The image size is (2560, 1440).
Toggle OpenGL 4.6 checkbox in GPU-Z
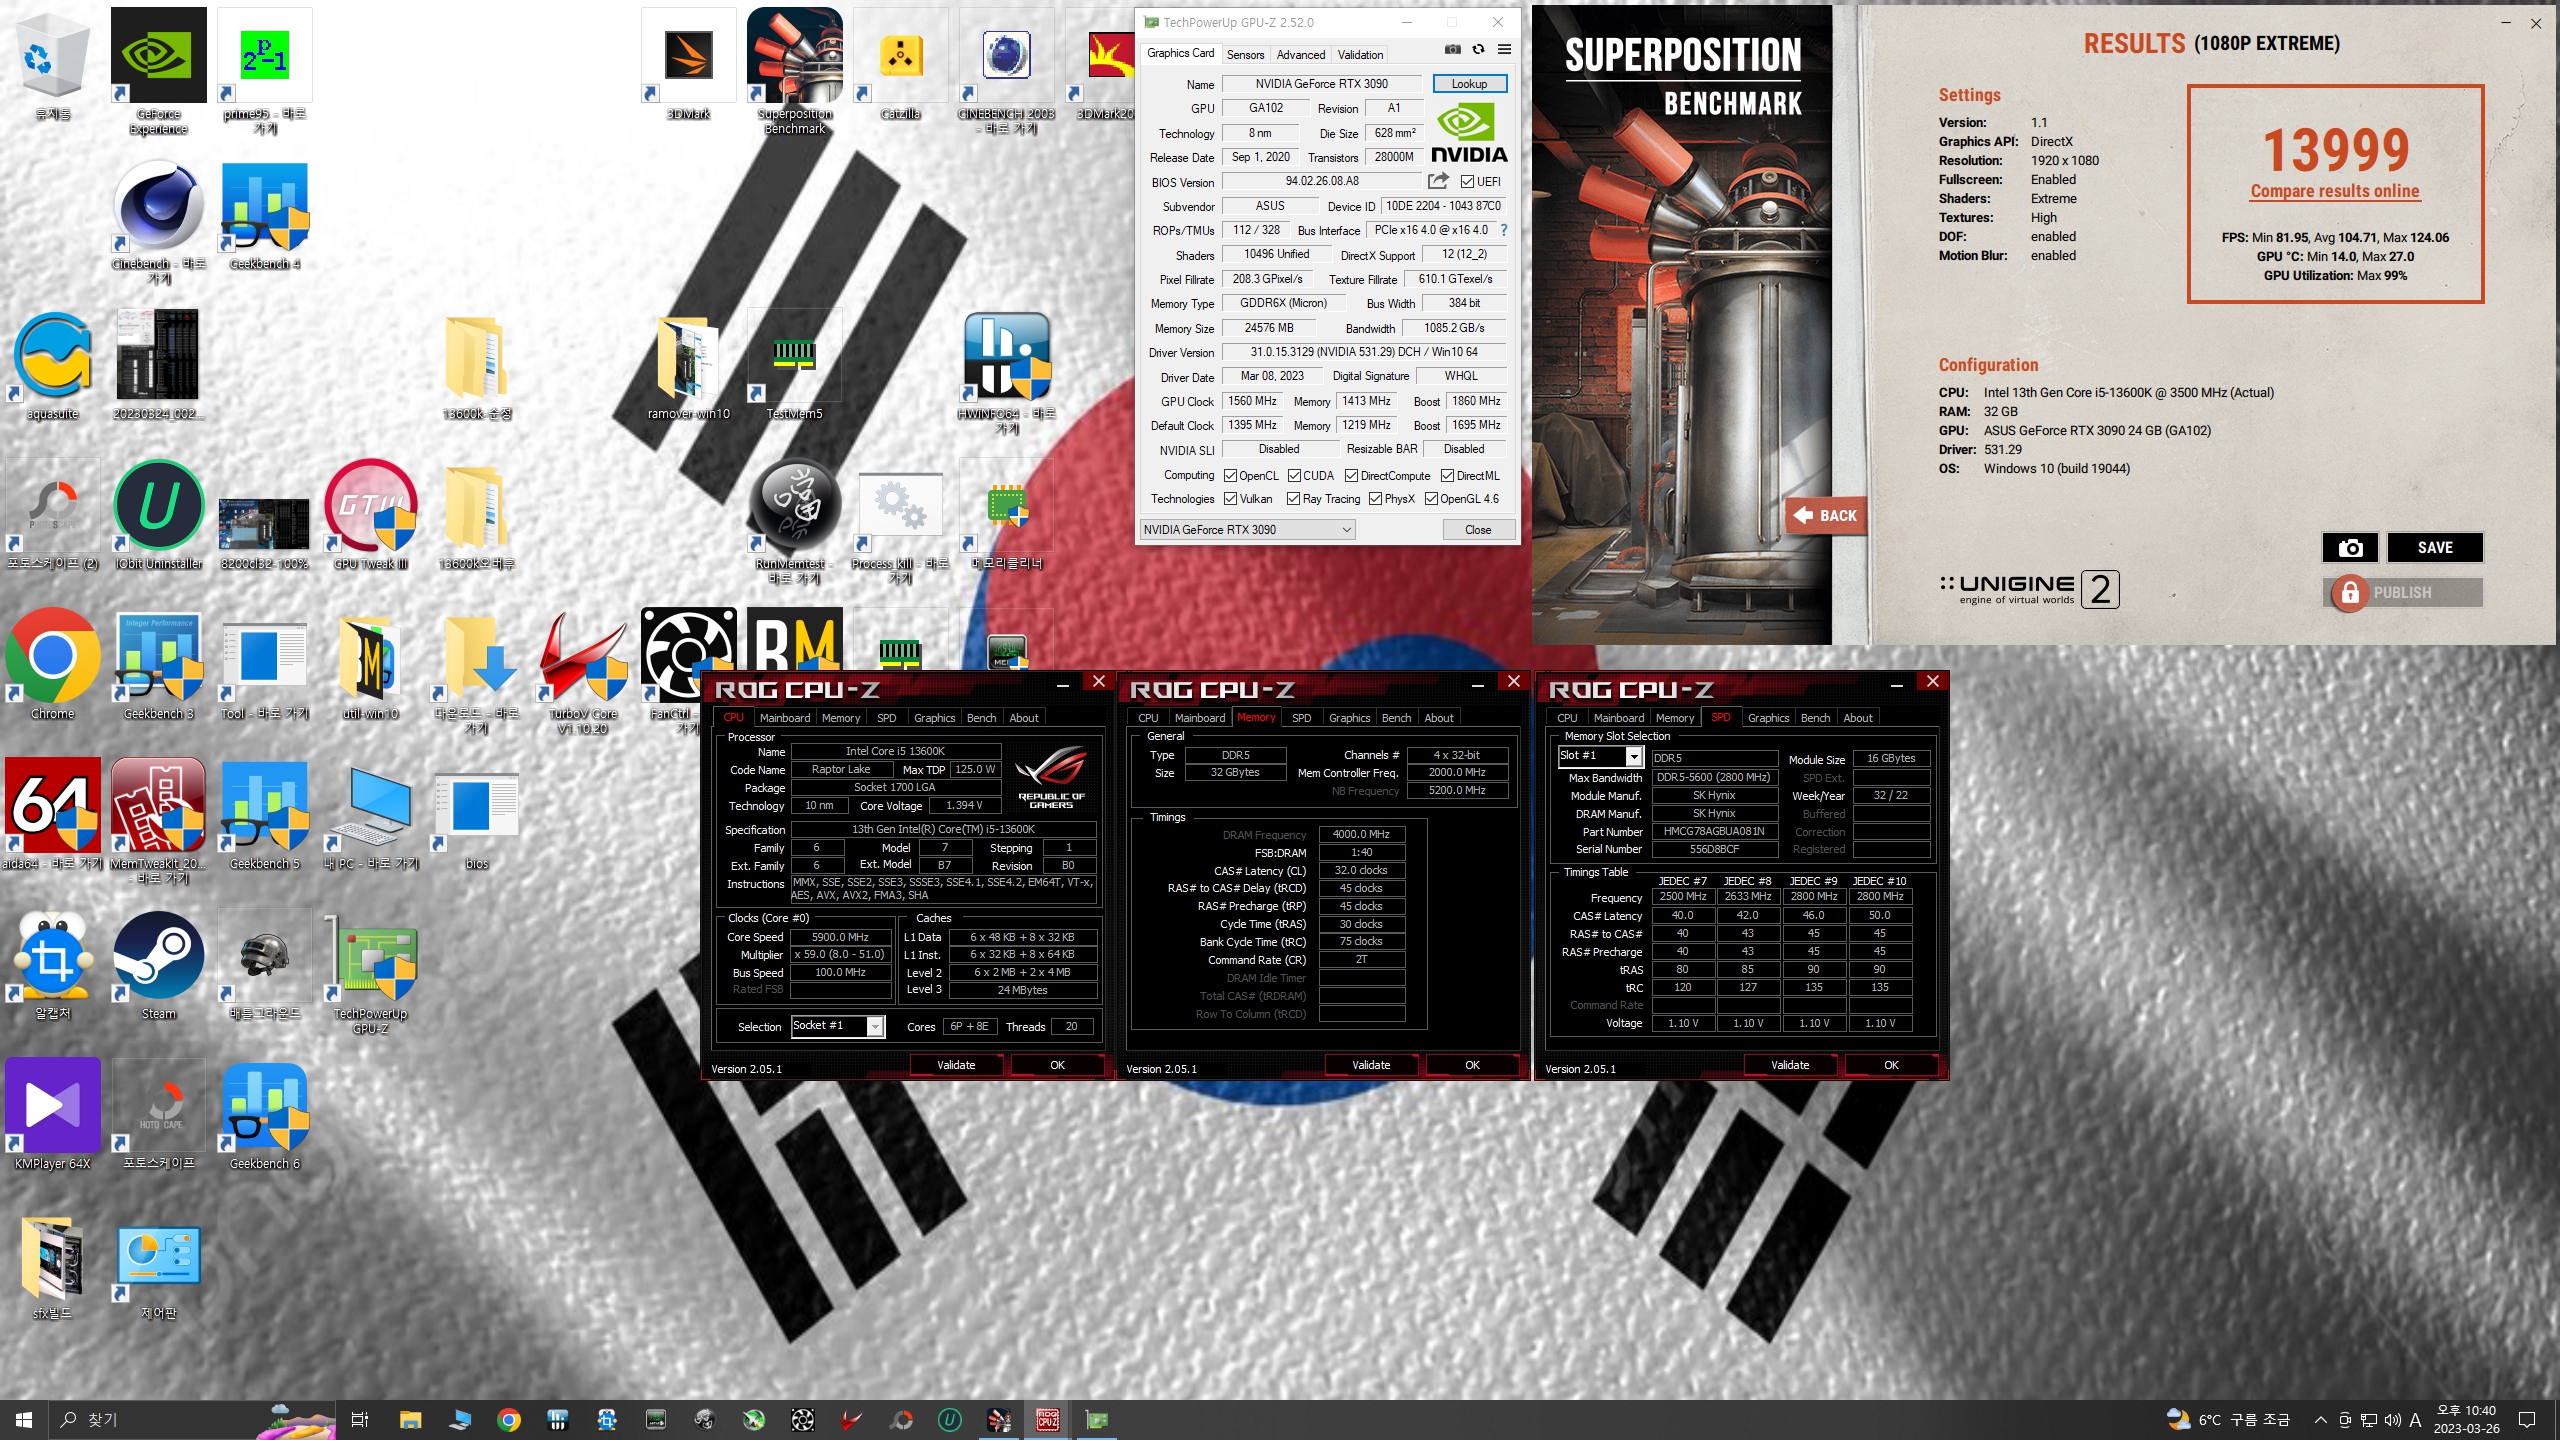tap(1431, 499)
